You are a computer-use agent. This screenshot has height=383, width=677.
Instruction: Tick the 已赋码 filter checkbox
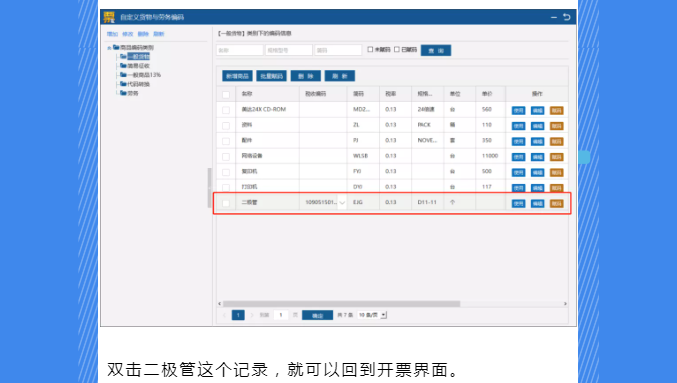click(x=397, y=50)
